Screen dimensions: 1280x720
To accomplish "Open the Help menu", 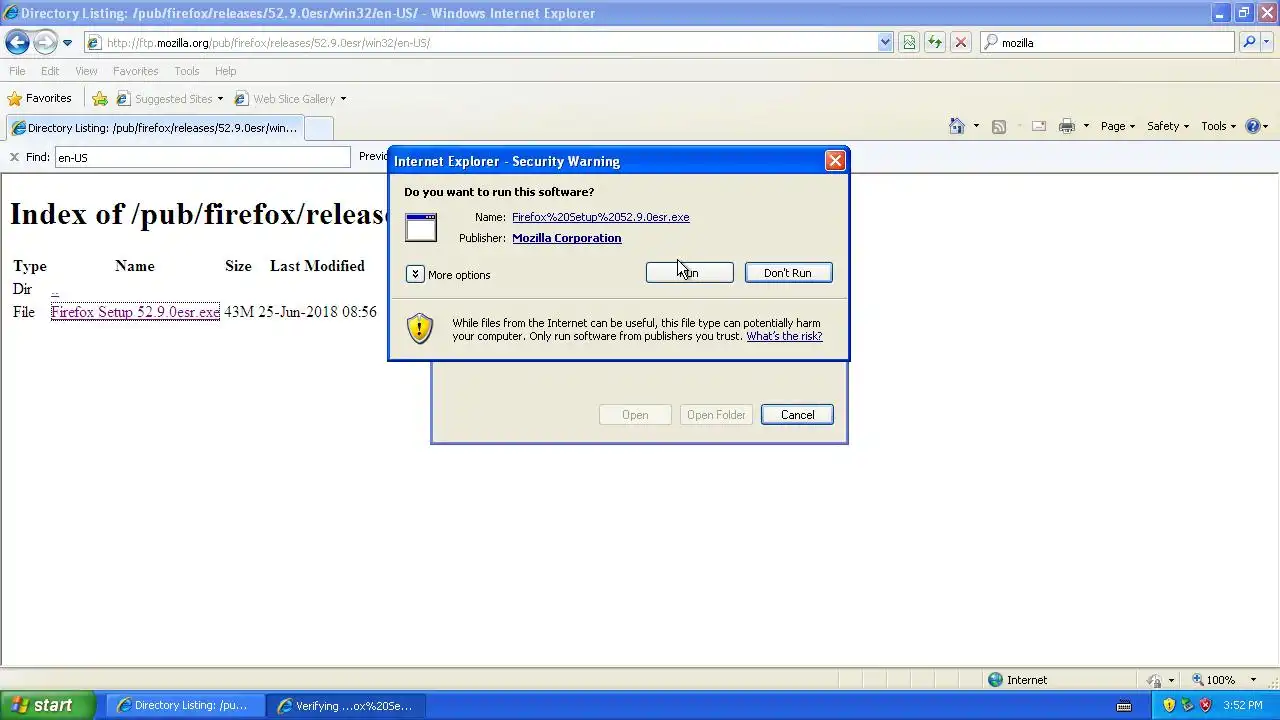I will [x=225, y=71].
